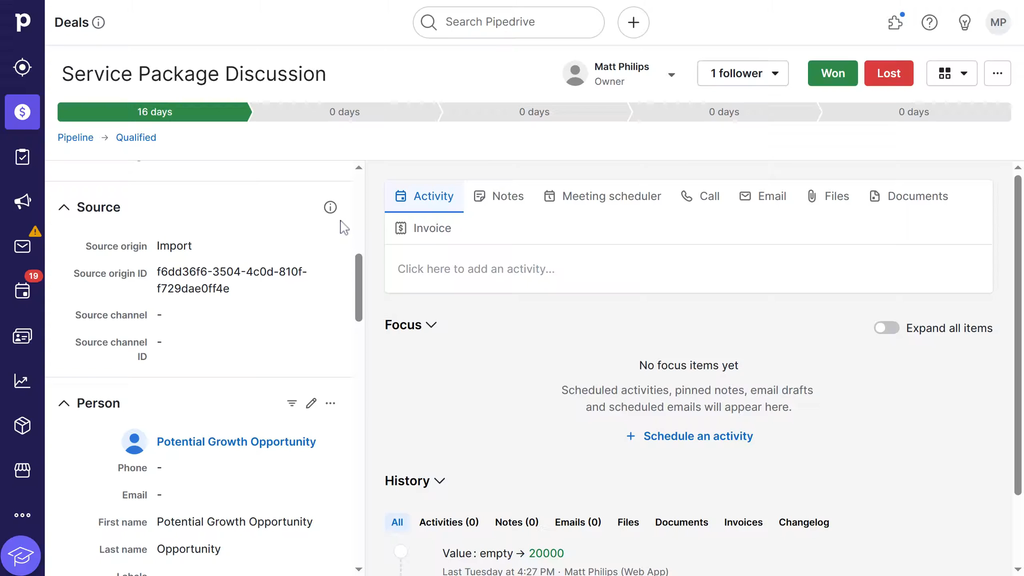1024x576 pixels.
Task: Collapse the Source section
Action: (64, 207)
